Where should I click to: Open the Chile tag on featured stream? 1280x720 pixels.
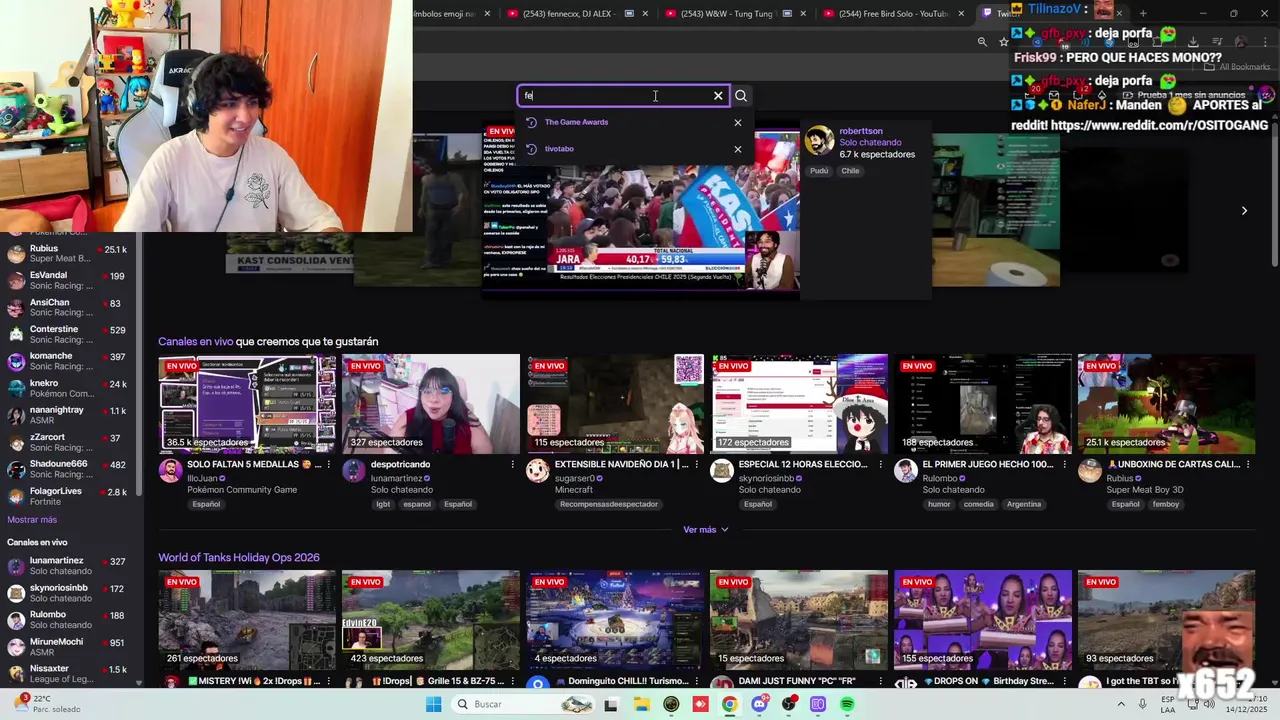click(850, 171)
